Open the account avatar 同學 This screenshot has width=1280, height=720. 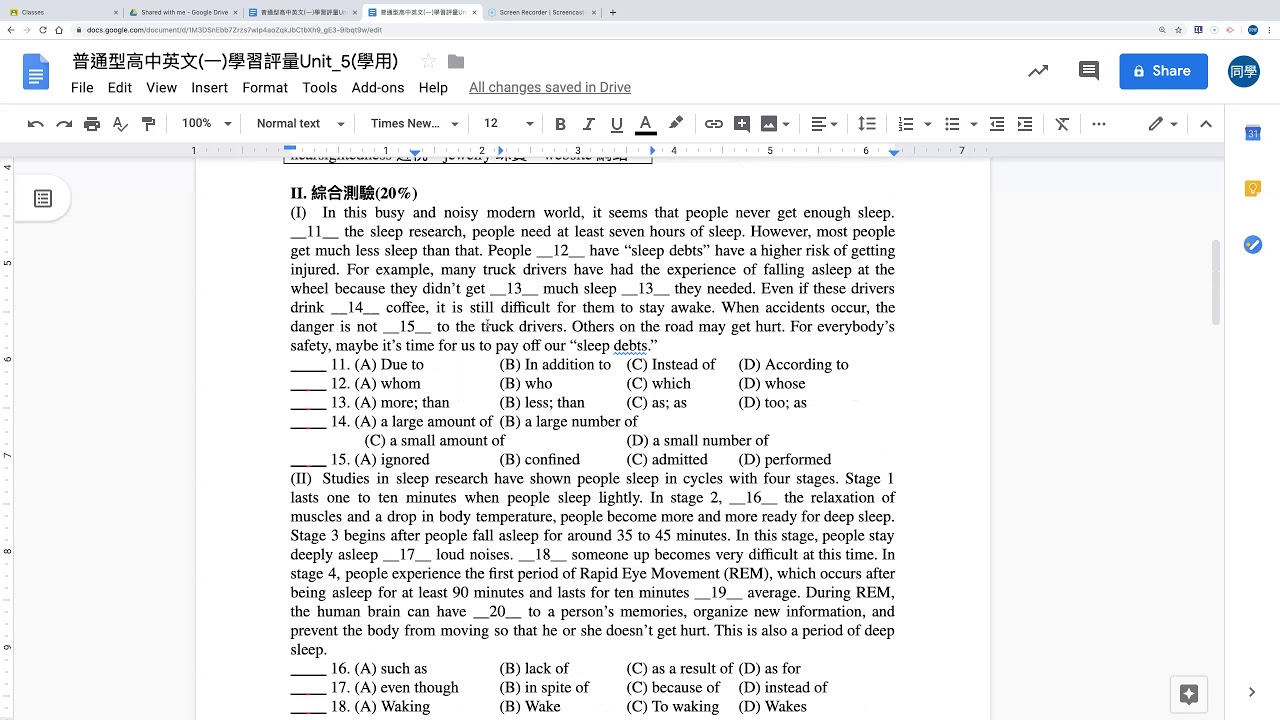click(1244, 71)
